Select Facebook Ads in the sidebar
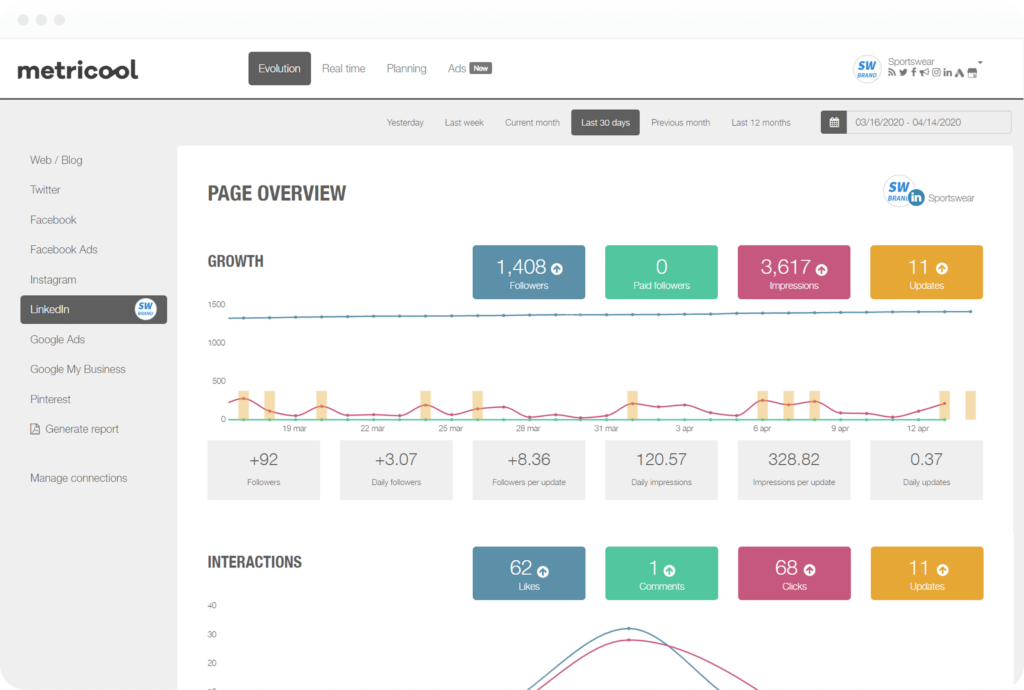Screen dimensions: 1024x690 (x=64, y=250)
